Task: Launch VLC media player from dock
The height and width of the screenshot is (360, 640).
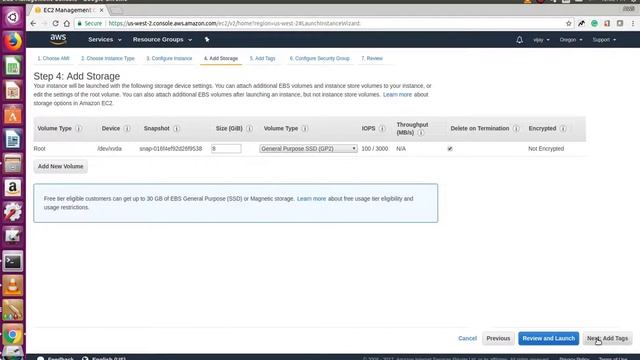Action: [13, 286]
